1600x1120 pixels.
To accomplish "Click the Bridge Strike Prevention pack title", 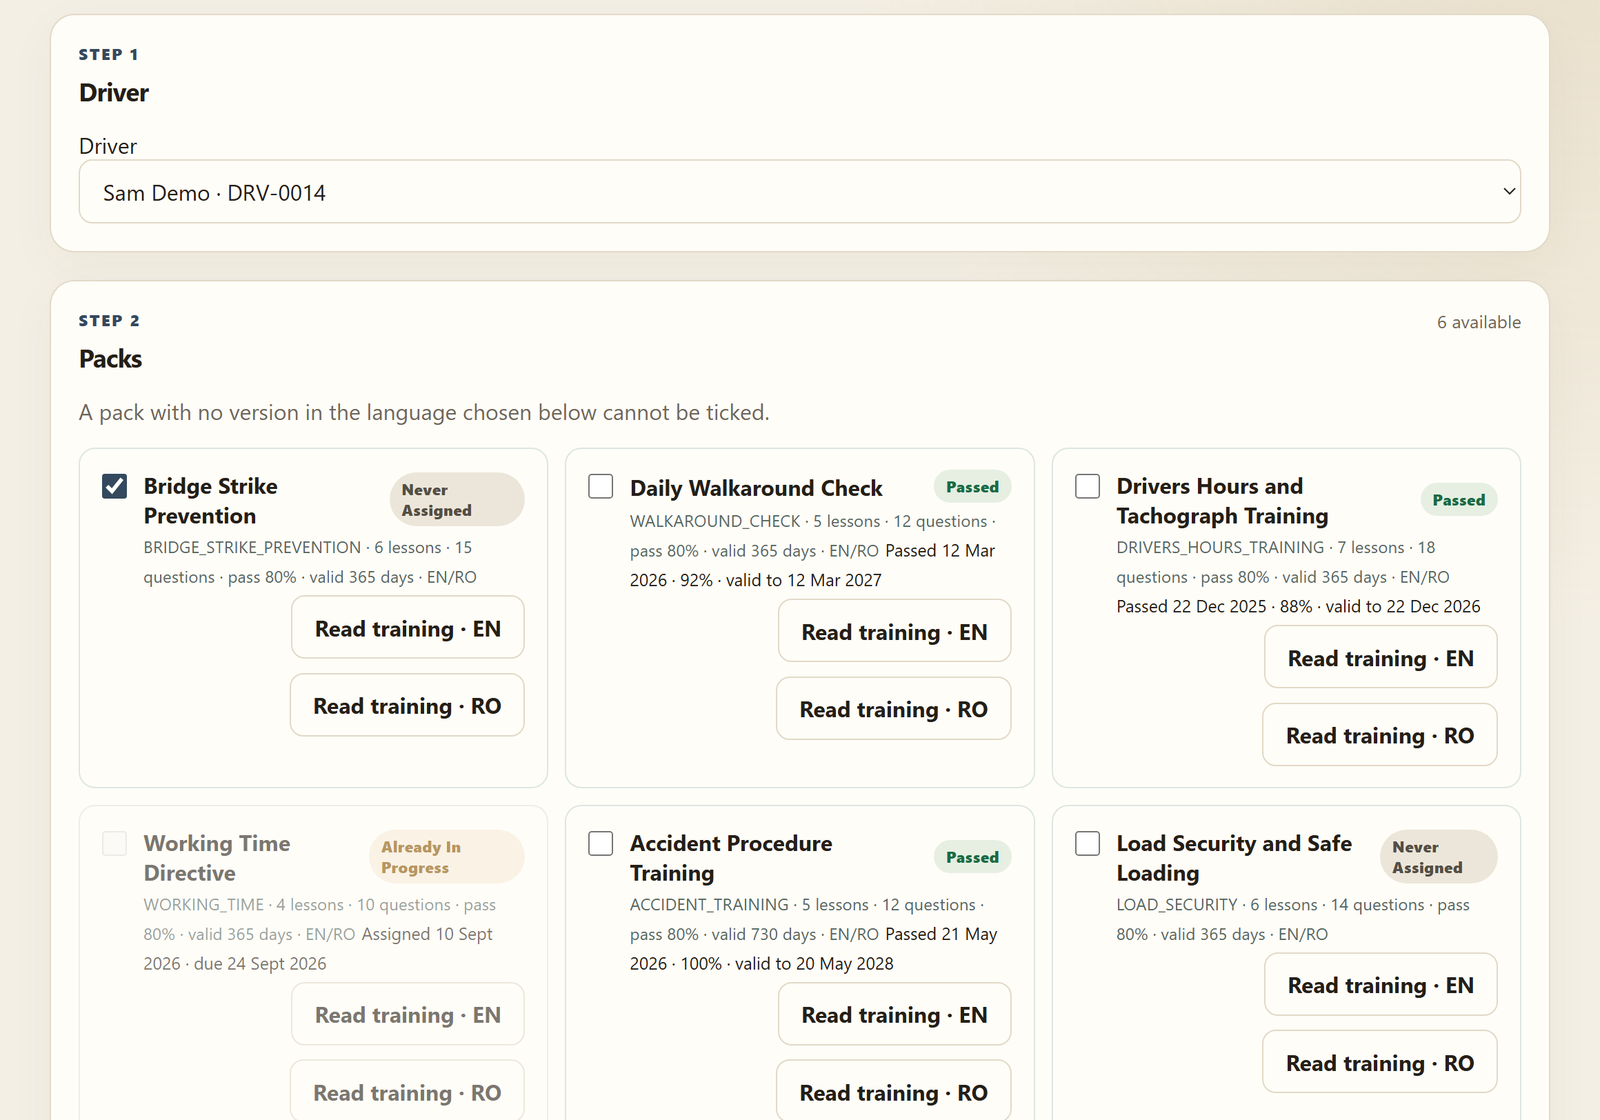I will [x=211, y=501].
